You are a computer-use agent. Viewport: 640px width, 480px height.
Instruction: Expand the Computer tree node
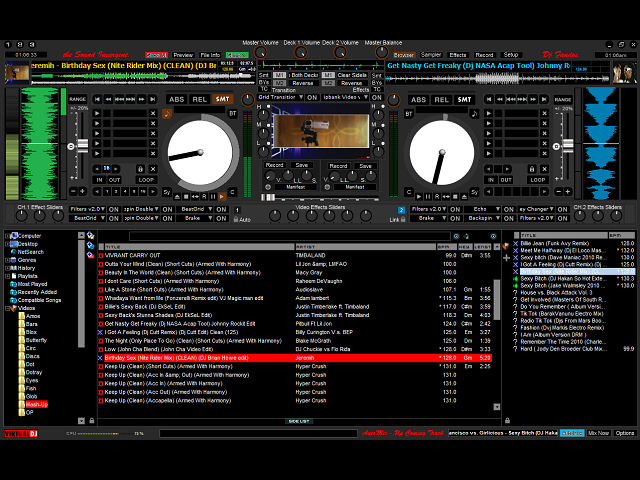pyautogui.click(x=7, y=236)
